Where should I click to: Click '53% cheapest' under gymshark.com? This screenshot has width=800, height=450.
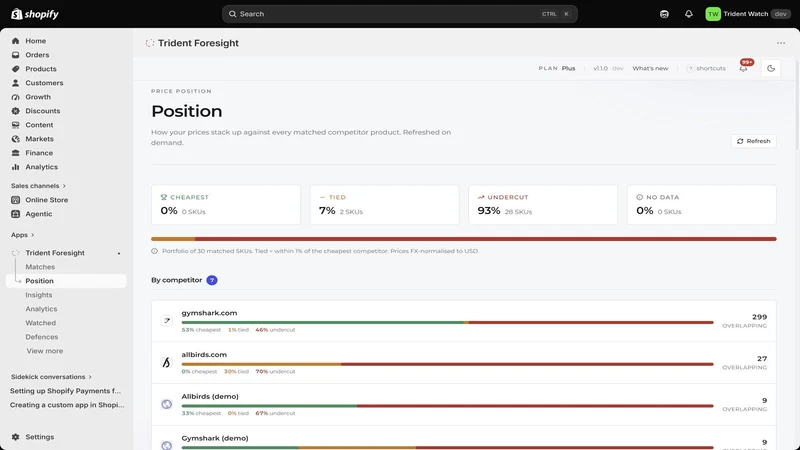201,330
